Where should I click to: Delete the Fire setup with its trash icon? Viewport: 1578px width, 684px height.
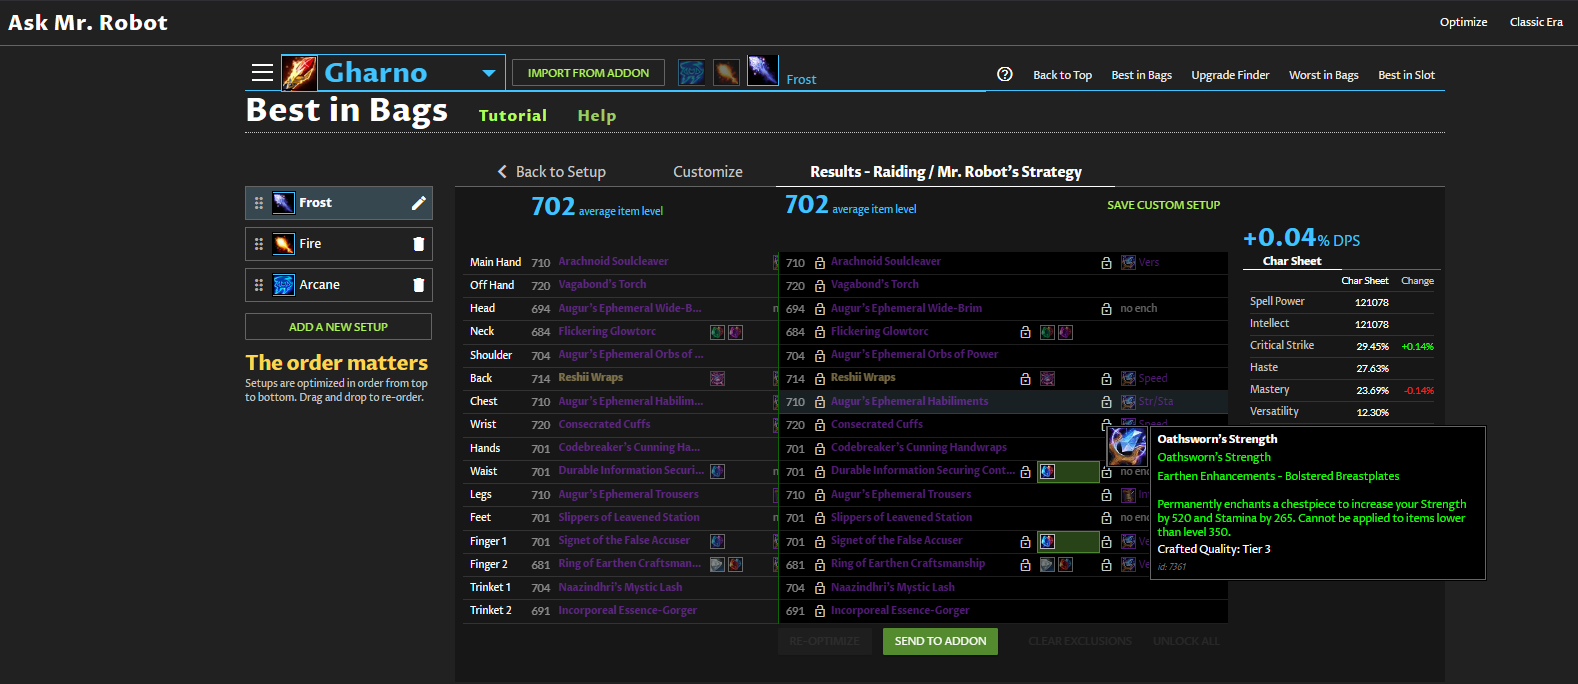[x=419, y=244]
